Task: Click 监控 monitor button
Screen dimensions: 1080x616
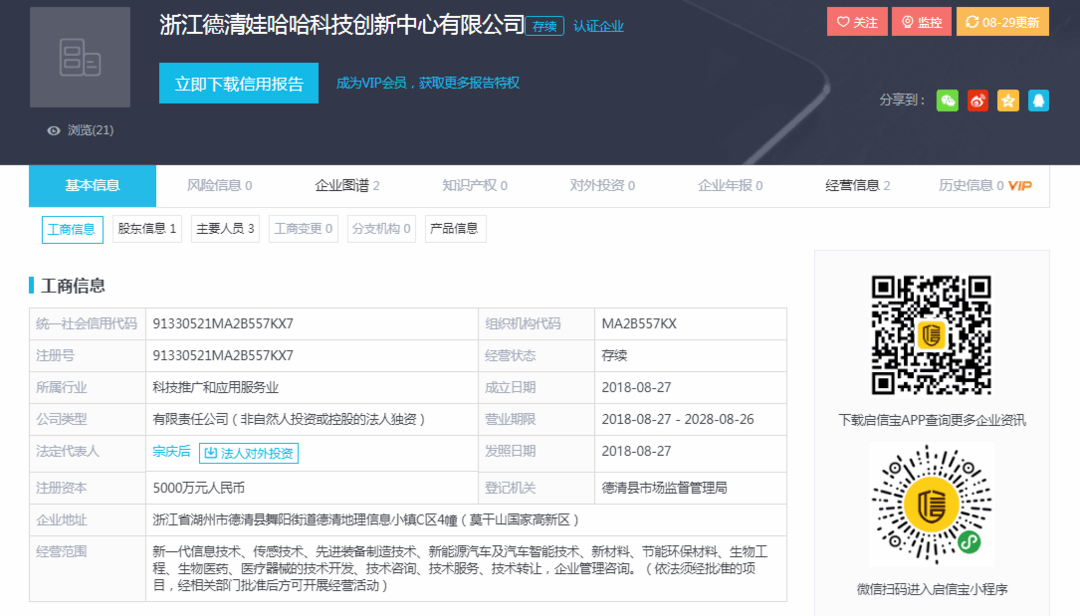Action: click(922, 22)
